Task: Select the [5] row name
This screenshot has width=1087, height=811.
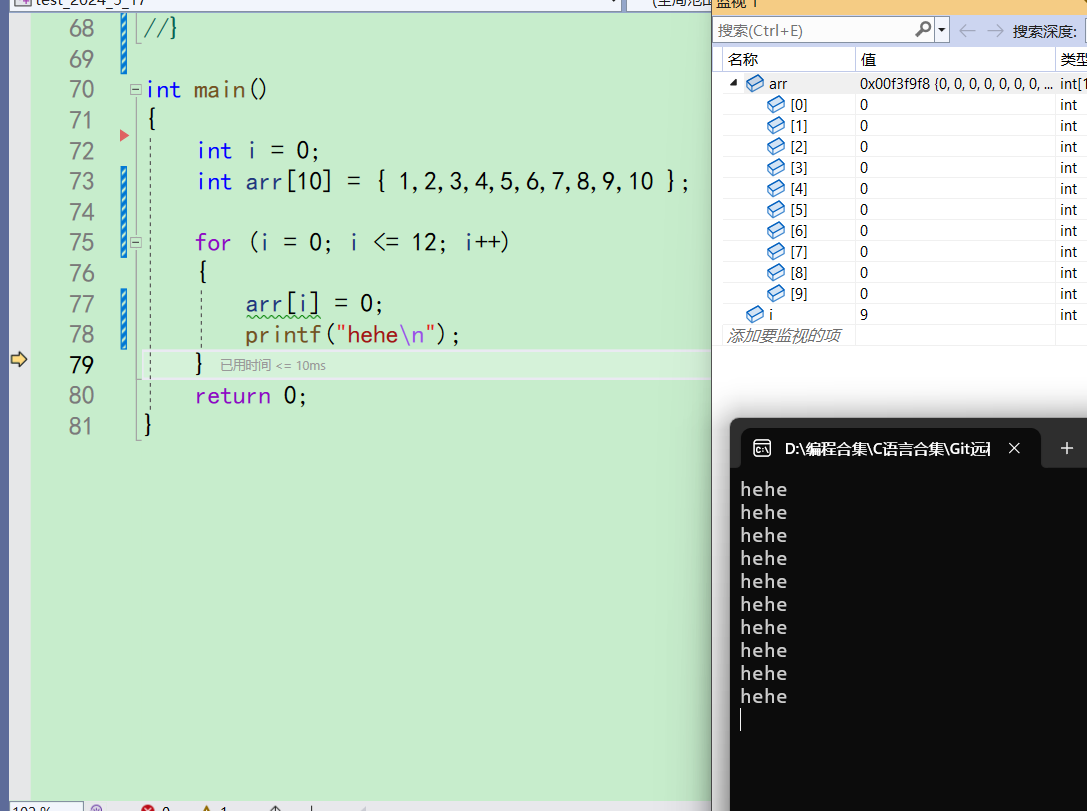Action: (799, 209)
